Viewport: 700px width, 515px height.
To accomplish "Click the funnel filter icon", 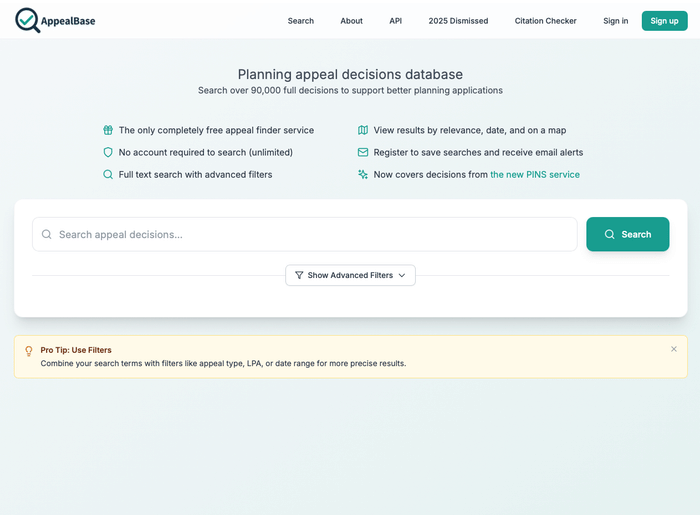I will [299, 275].
